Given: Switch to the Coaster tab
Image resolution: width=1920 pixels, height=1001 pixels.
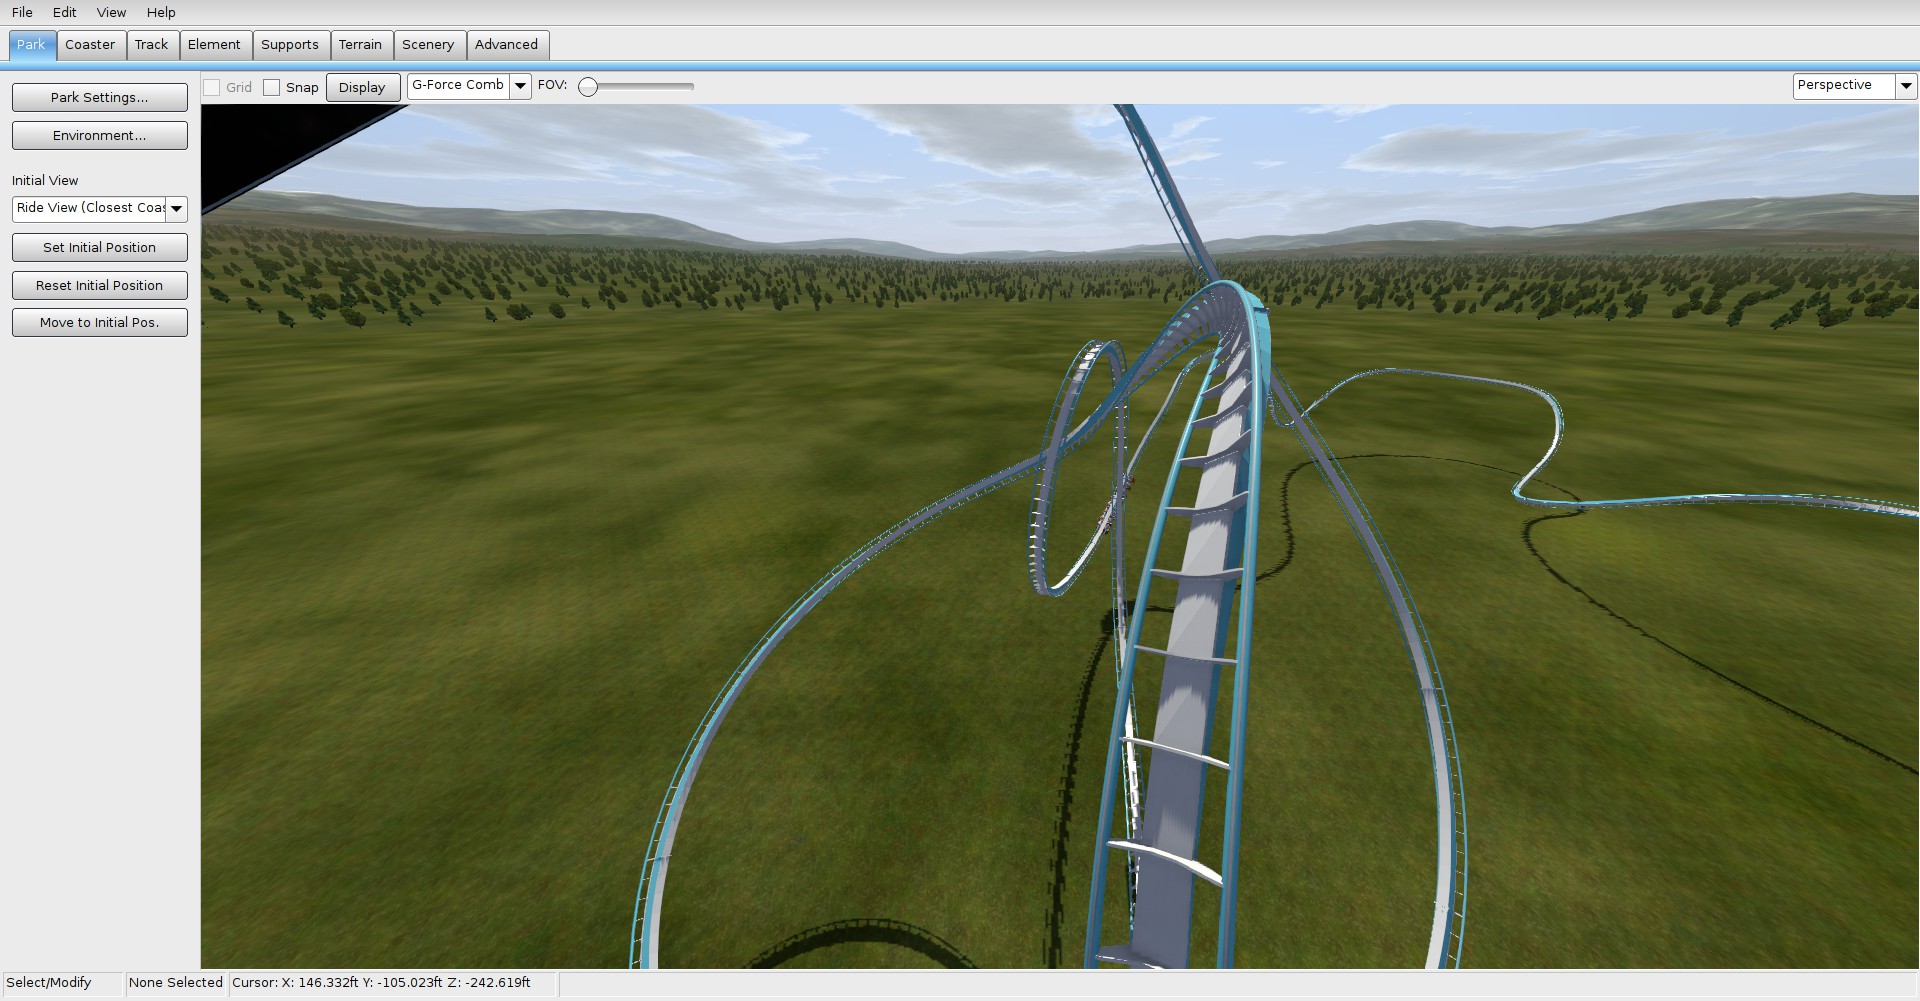Looking at the screenshot, I should tap(90, 45).
